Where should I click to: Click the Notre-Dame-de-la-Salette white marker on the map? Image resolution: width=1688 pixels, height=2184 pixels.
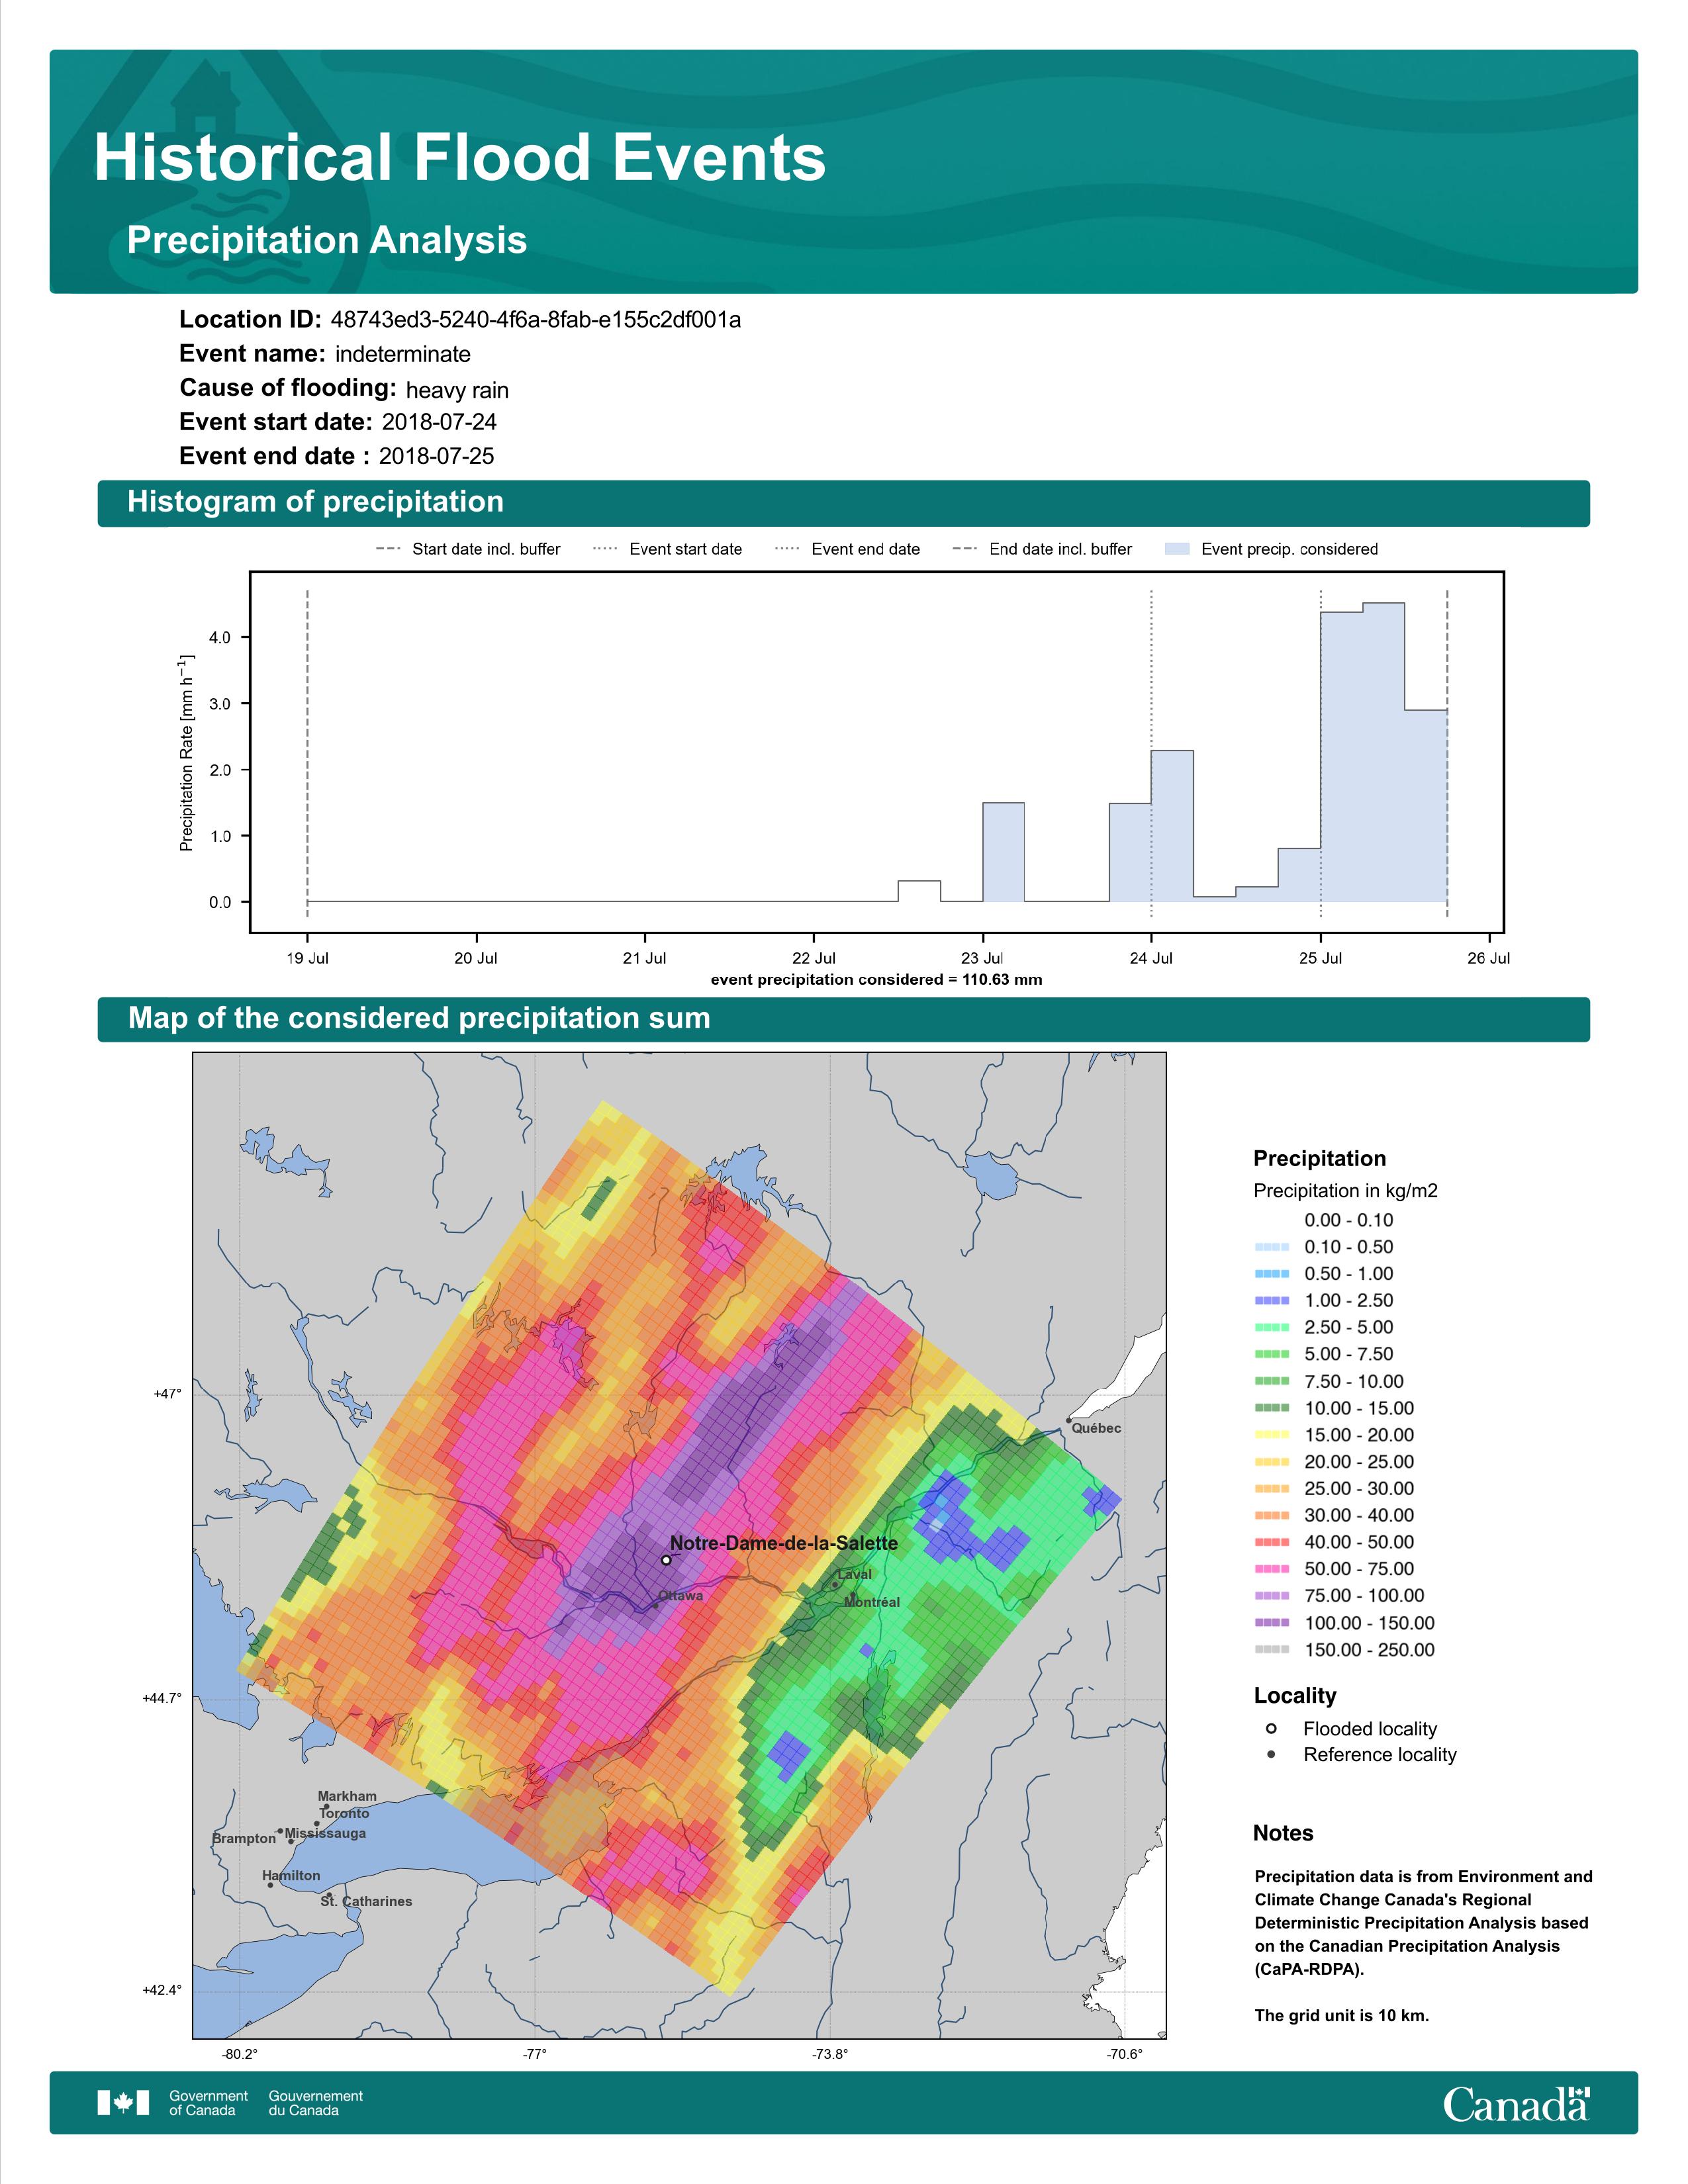tap(666, 1560)
